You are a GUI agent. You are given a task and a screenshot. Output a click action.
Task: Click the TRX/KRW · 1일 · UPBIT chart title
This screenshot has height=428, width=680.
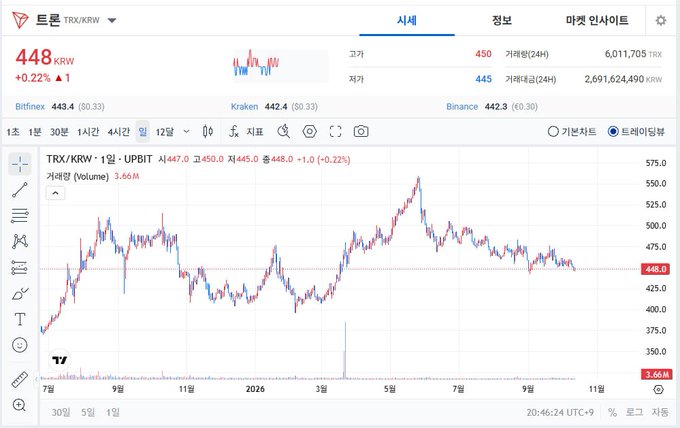coord(99,159)
